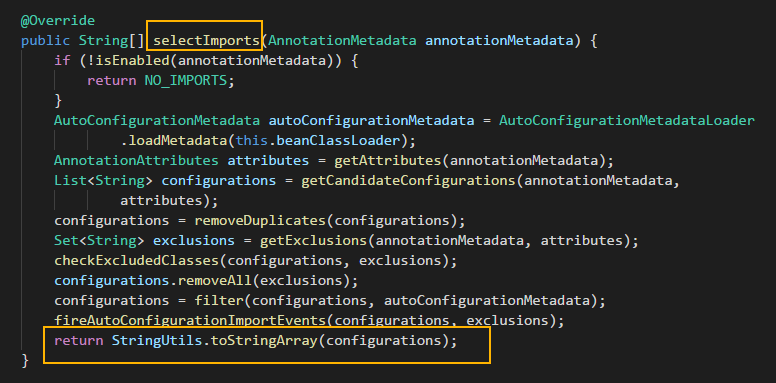Click the removeDuplicates method call
Viewport: 776px width, 383px height.
(260, 221)
